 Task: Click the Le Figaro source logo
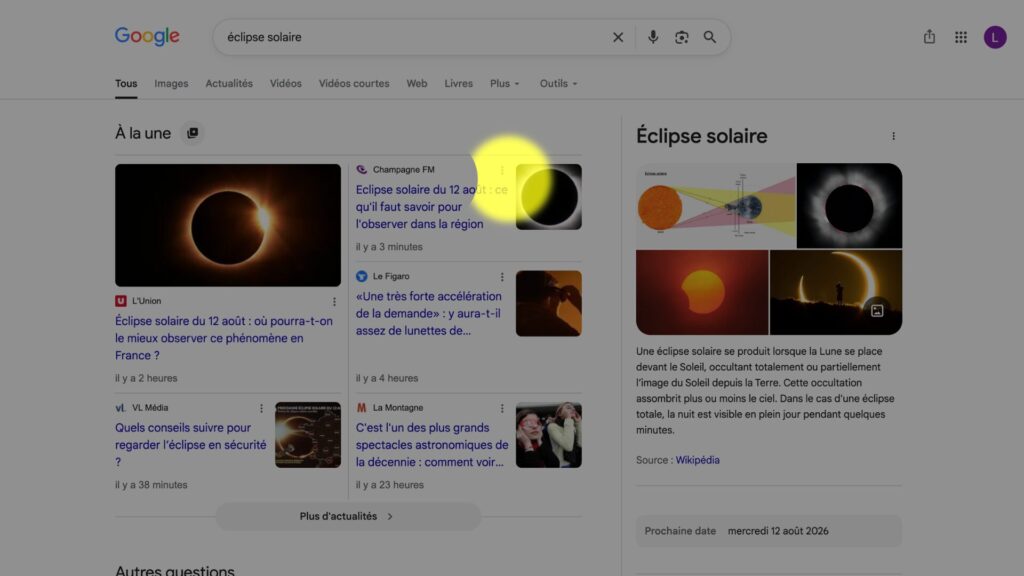tap(361, 276)
